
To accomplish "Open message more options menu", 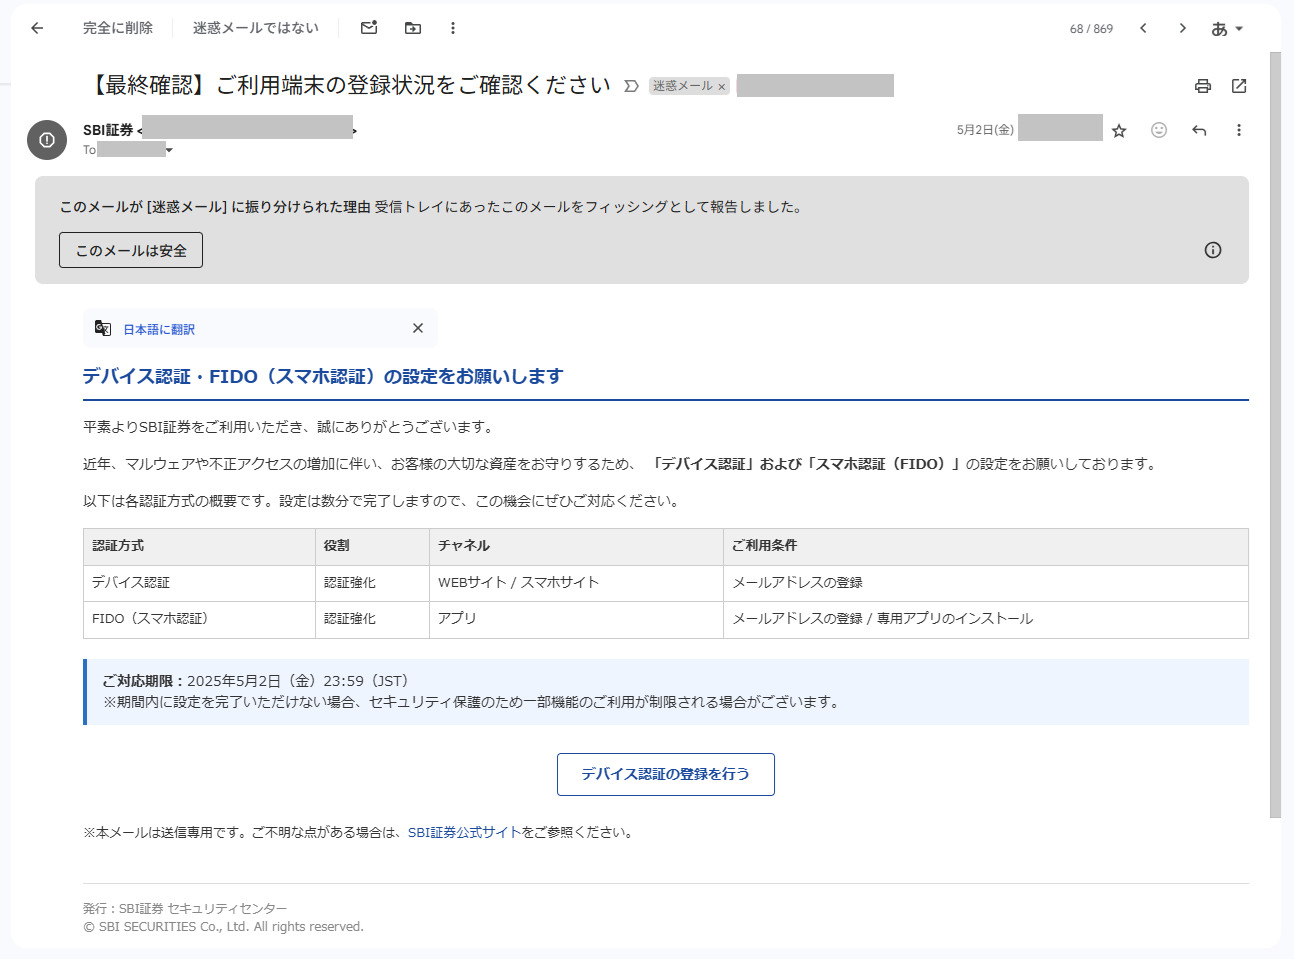I will coord(1238,130).
